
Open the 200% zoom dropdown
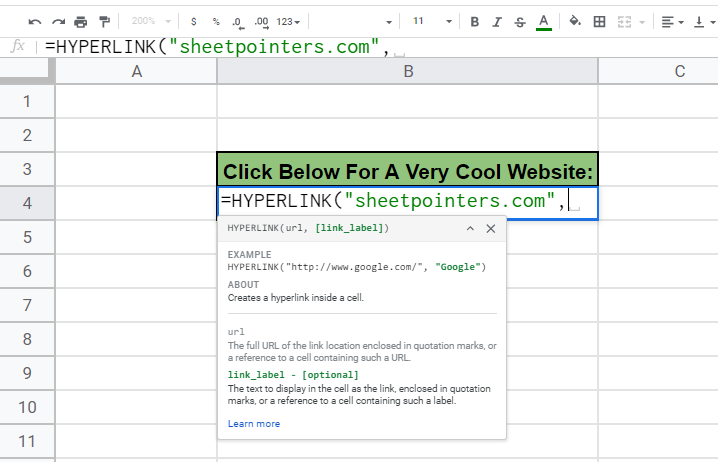(152, 21)
